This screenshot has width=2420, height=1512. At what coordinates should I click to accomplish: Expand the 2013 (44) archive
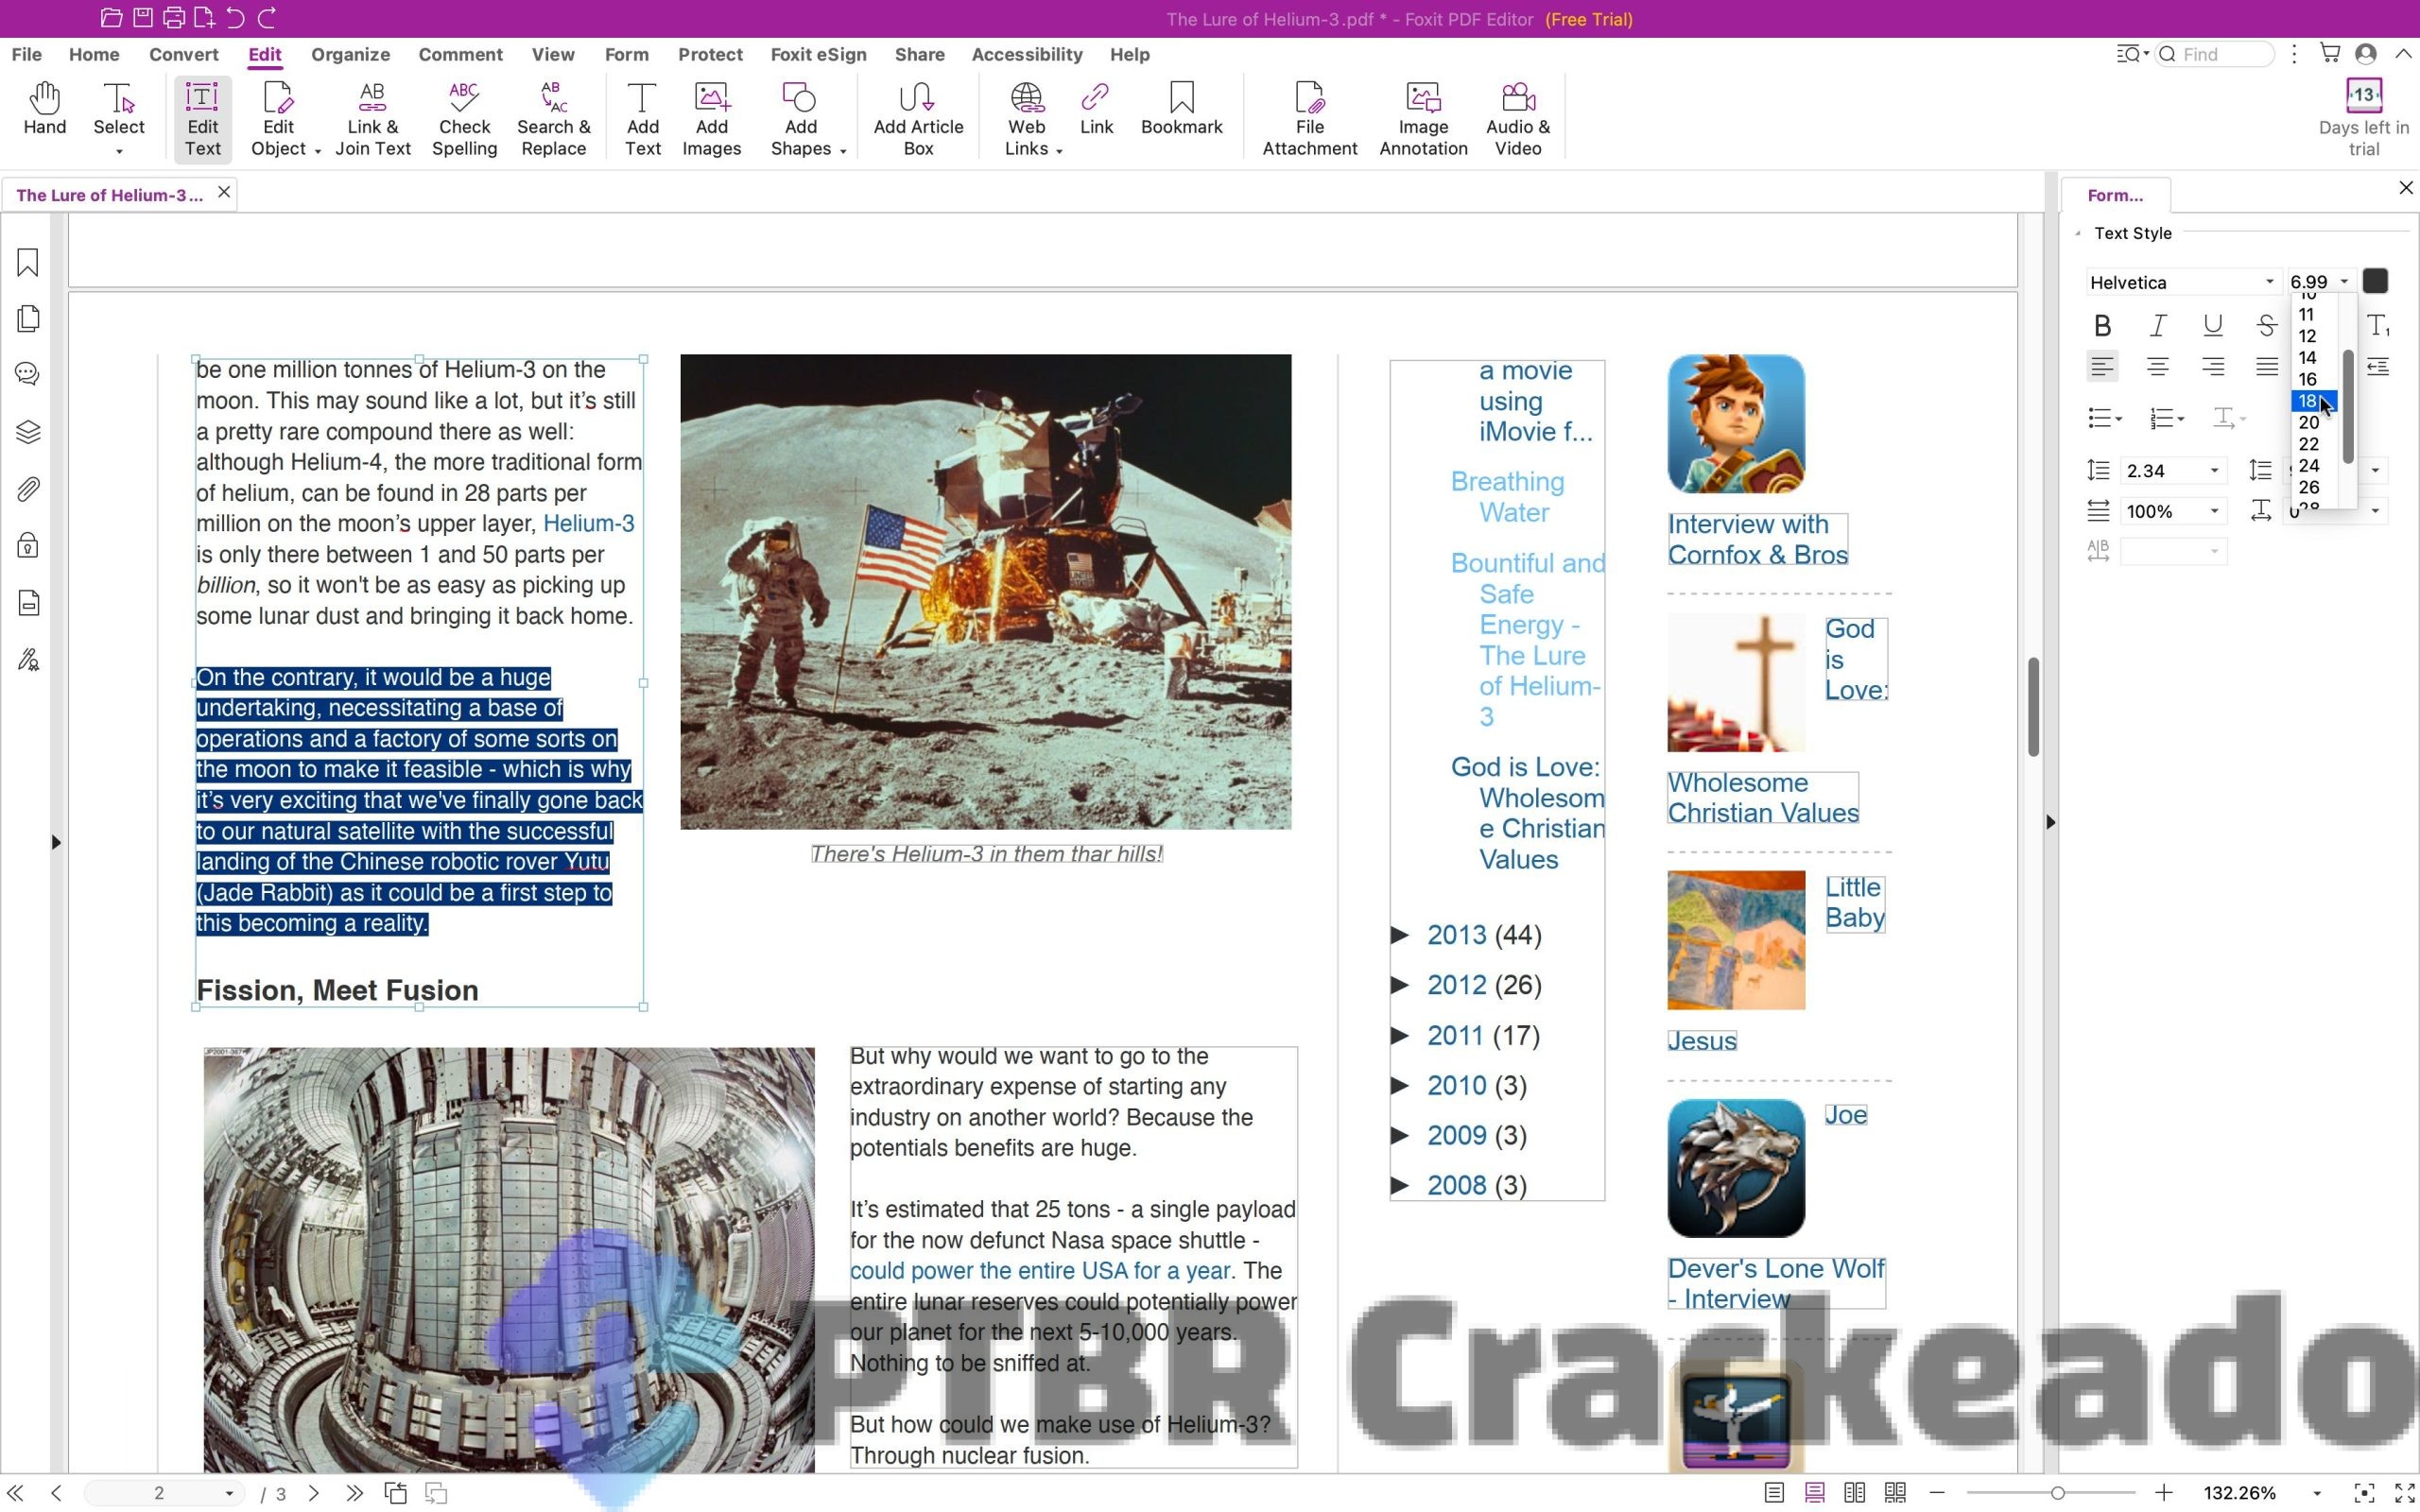tap(1400, 935)
